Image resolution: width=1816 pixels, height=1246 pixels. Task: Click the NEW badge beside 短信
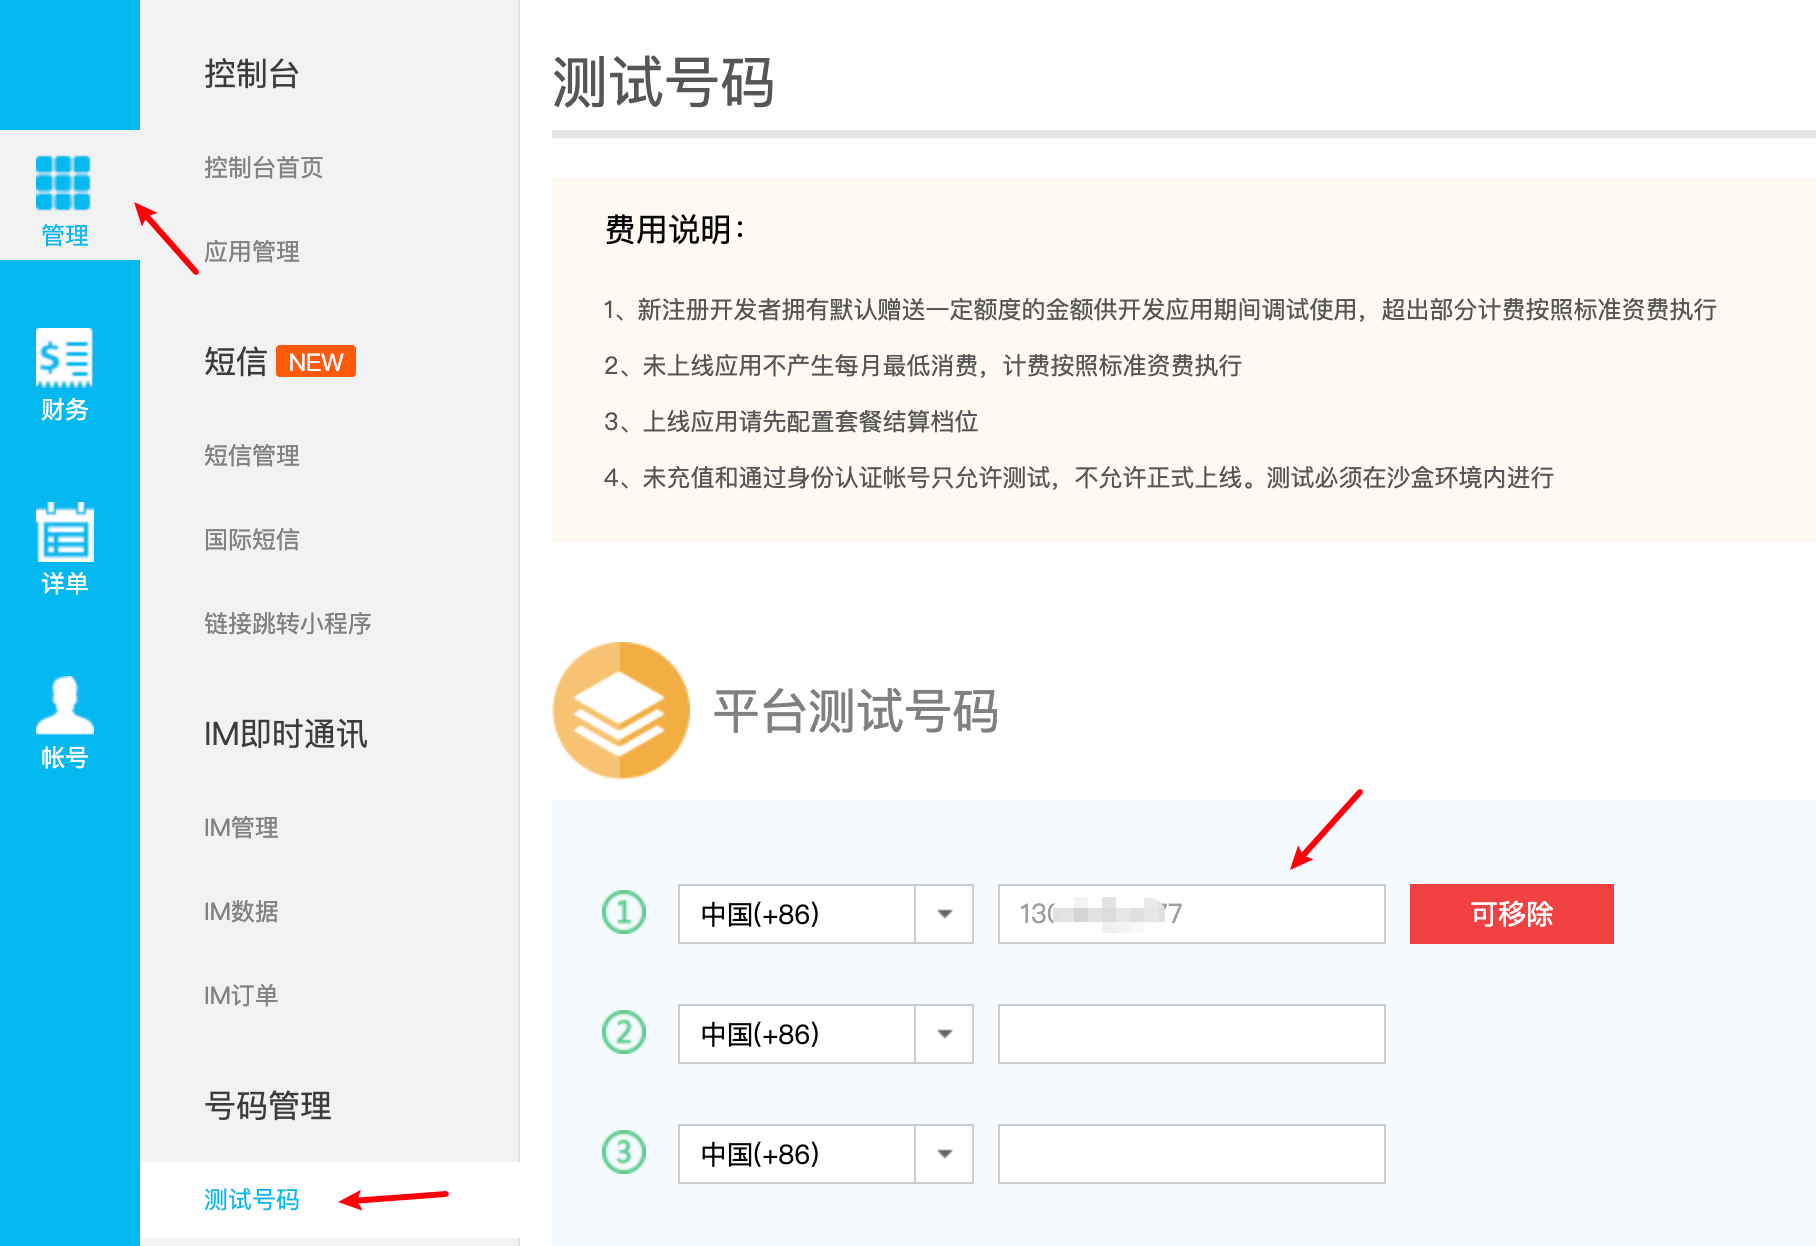(316, 362)
